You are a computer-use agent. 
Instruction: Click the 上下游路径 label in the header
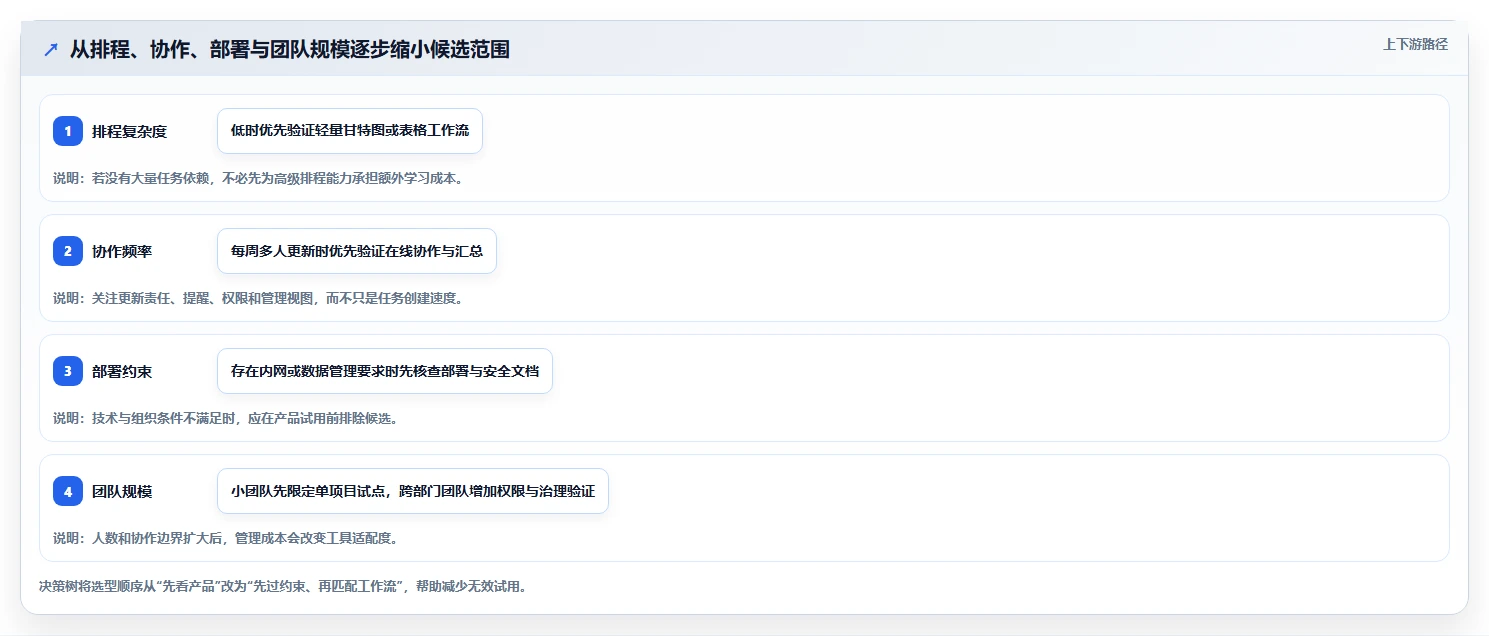pyautogui.click(x=1415, y=44)
